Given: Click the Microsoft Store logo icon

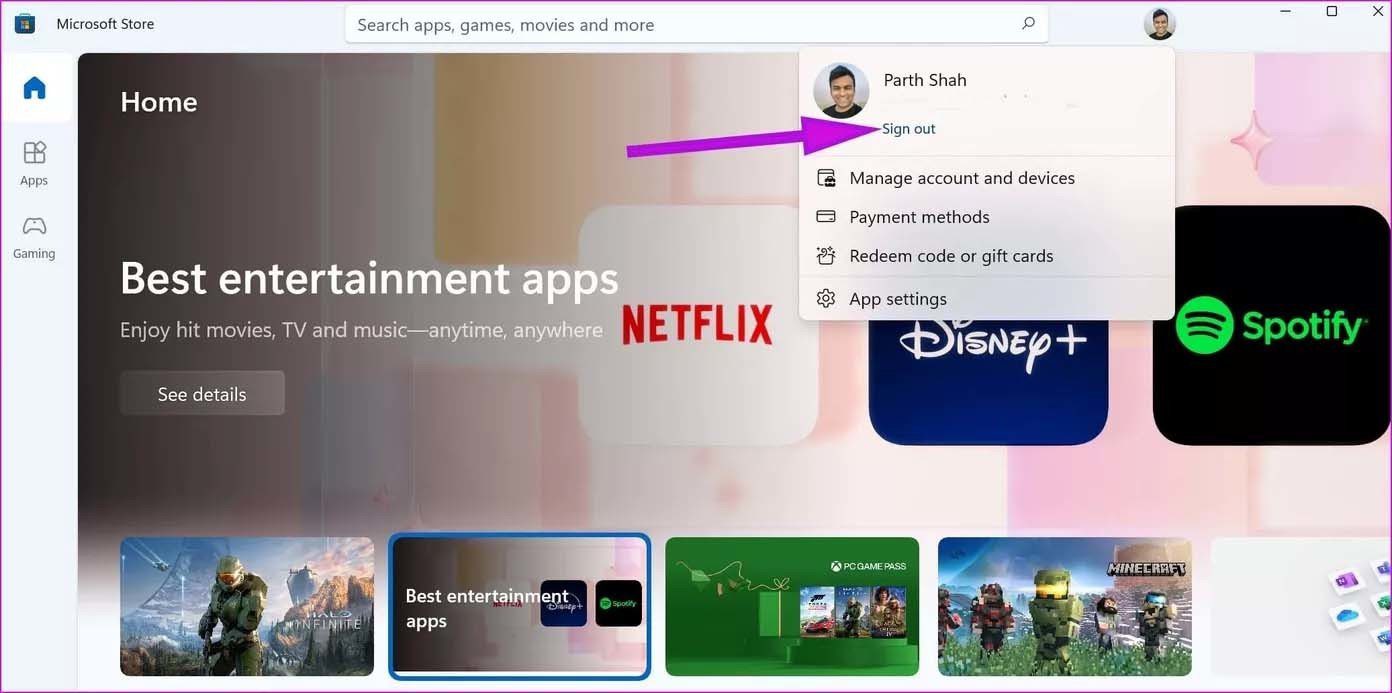Looking at the screenshot, I should (x=24, y=24).
